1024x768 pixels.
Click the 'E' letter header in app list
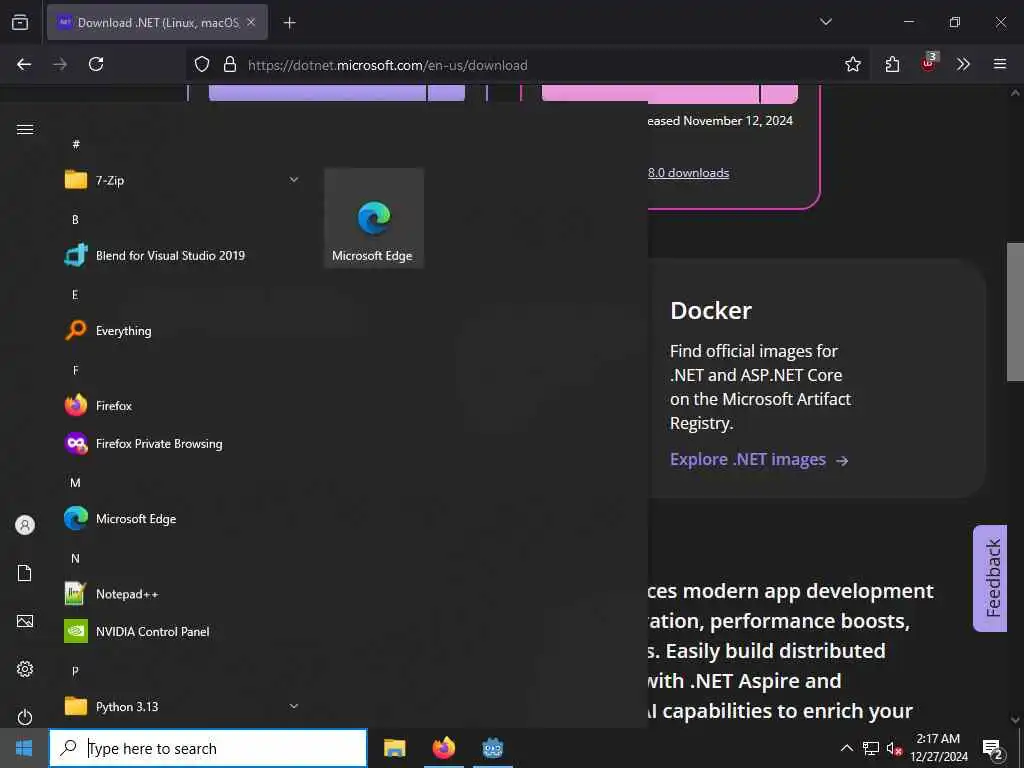[x=75, y=295]
